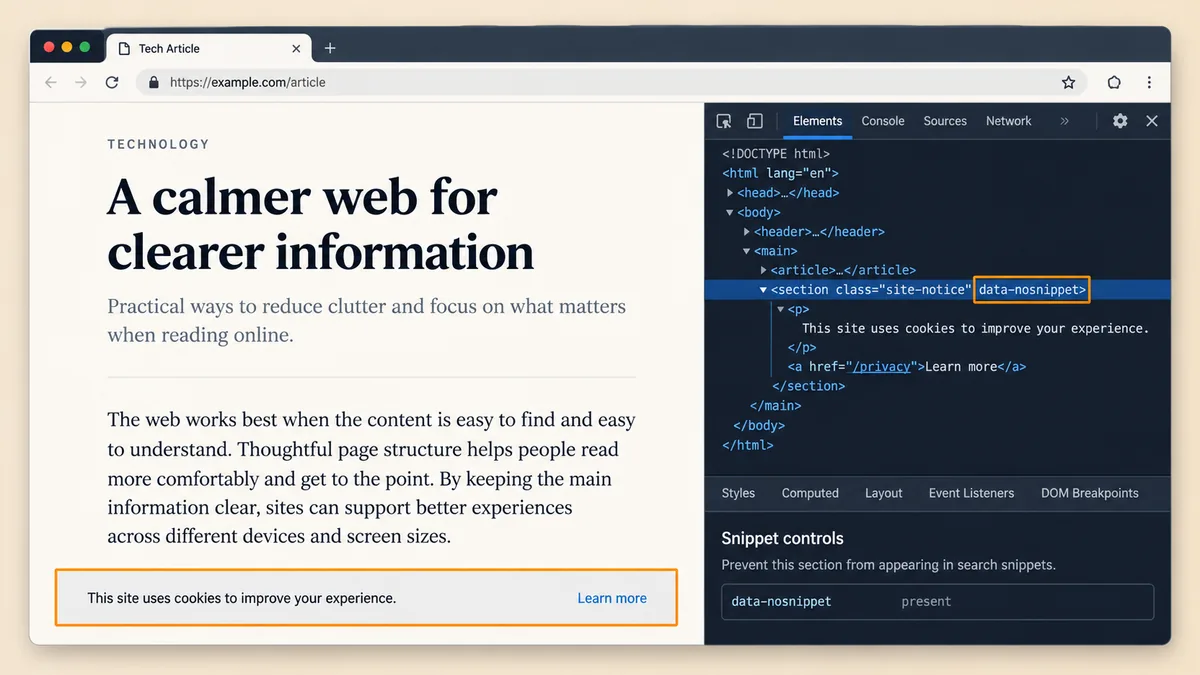The image size is (1200, 675).
Task: Switch to the Sources tab
Action: (x=945, y=121)
